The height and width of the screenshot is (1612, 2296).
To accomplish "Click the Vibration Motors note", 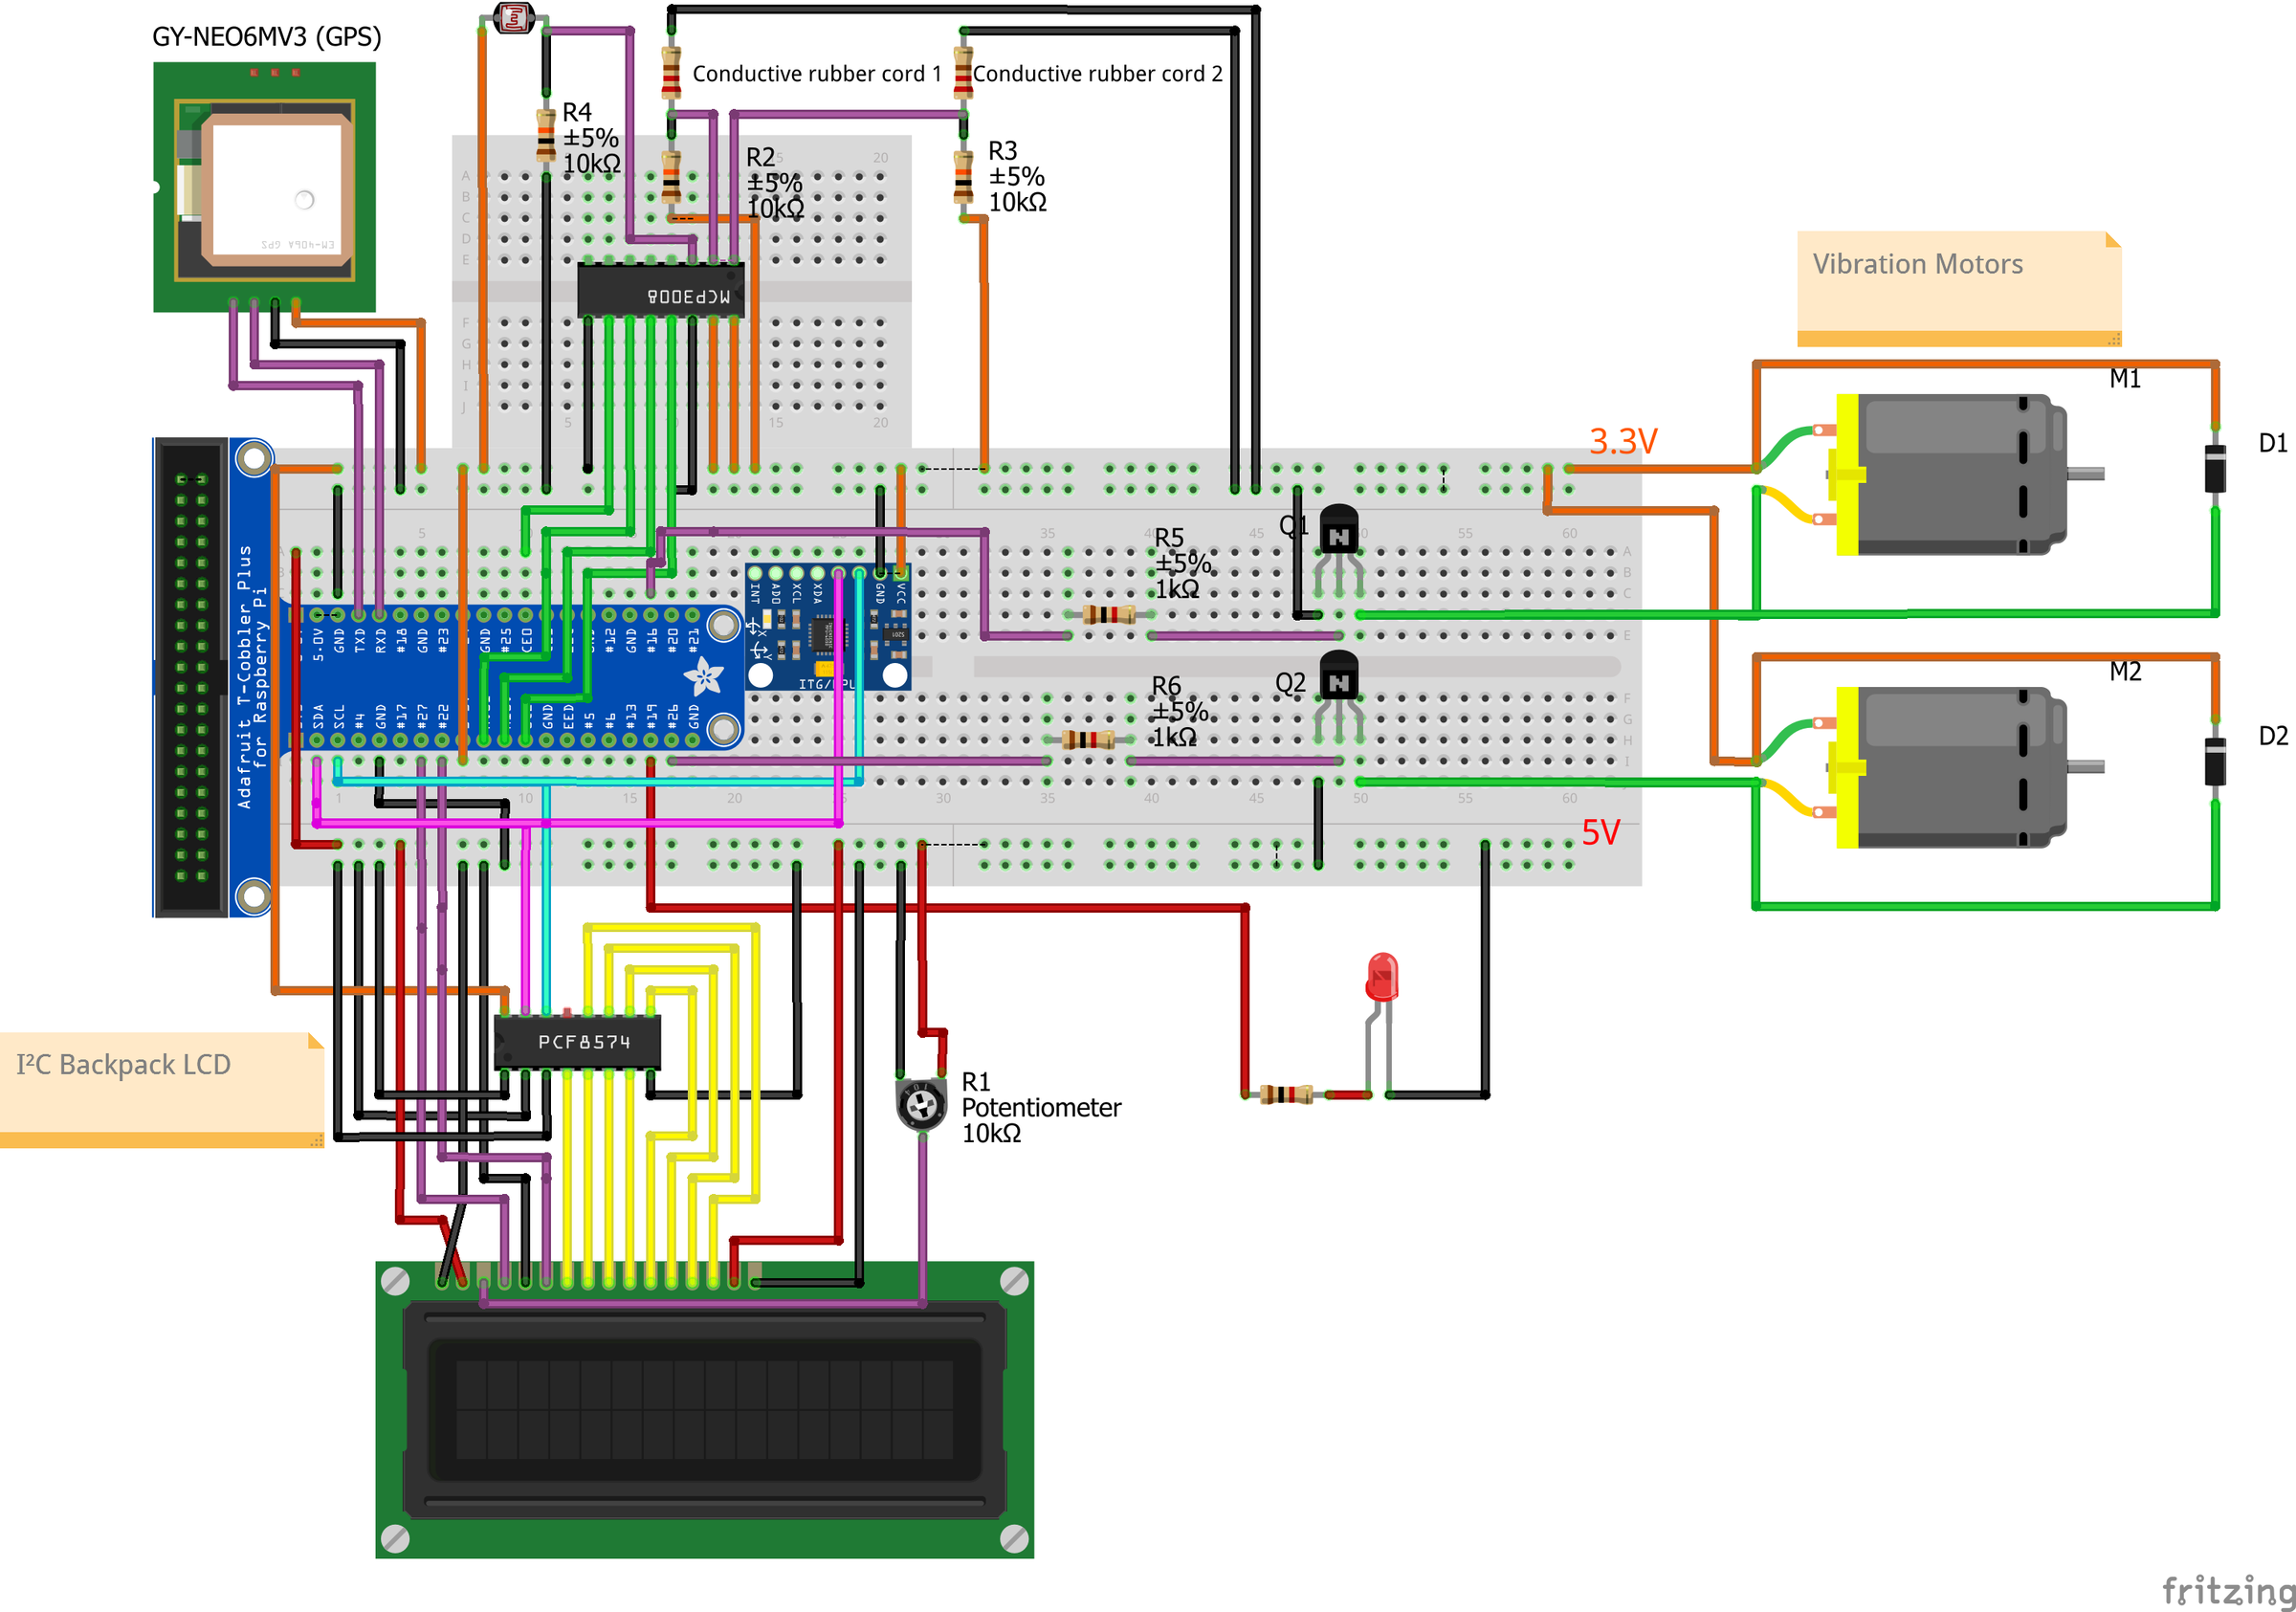I will click(1959, 289).
